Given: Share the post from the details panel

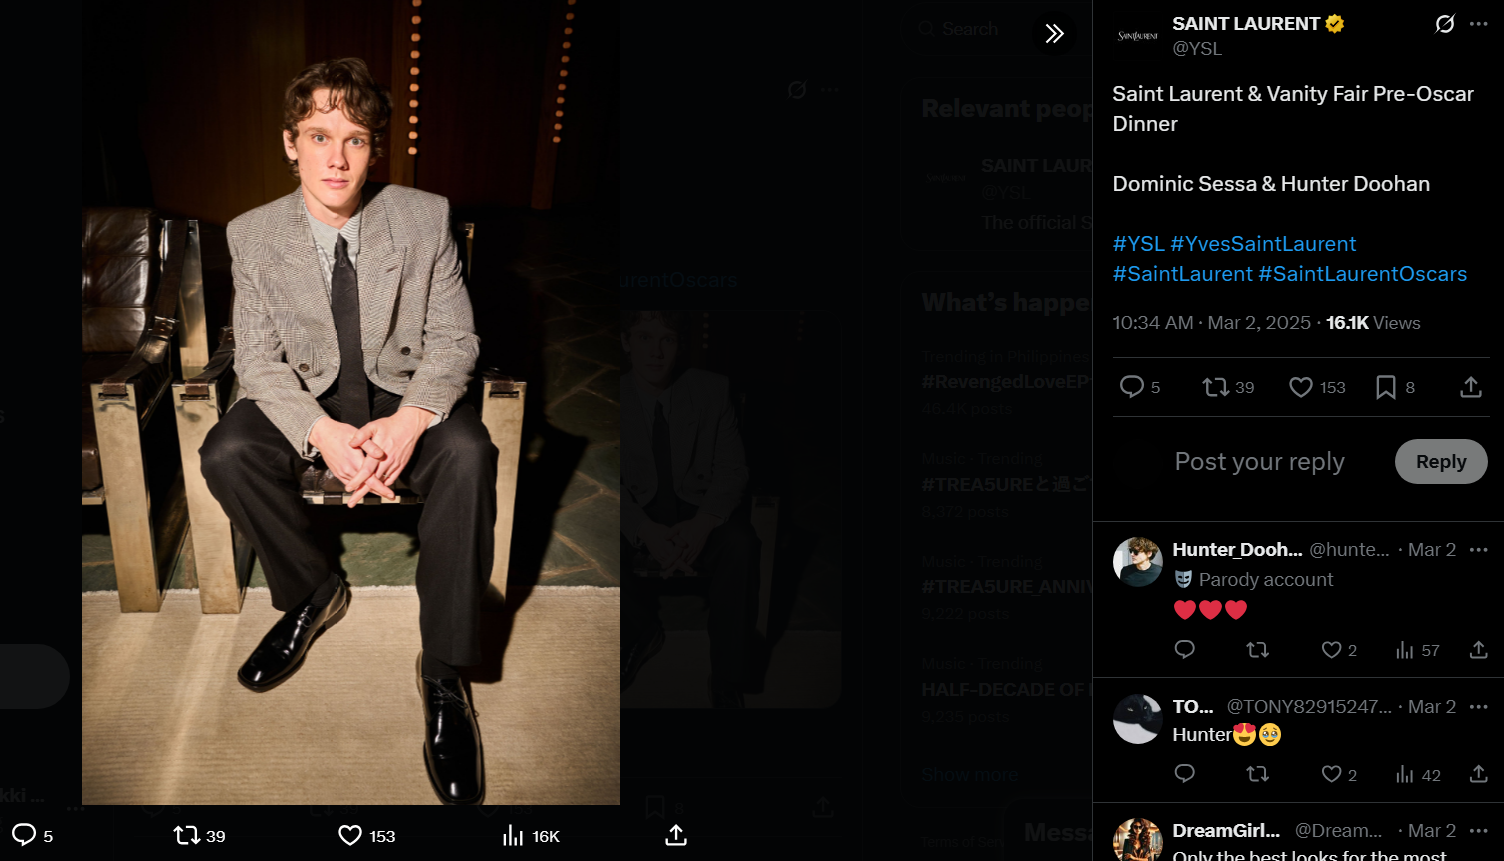Looking at the screenshot, I should click(x=1470, y=387).
